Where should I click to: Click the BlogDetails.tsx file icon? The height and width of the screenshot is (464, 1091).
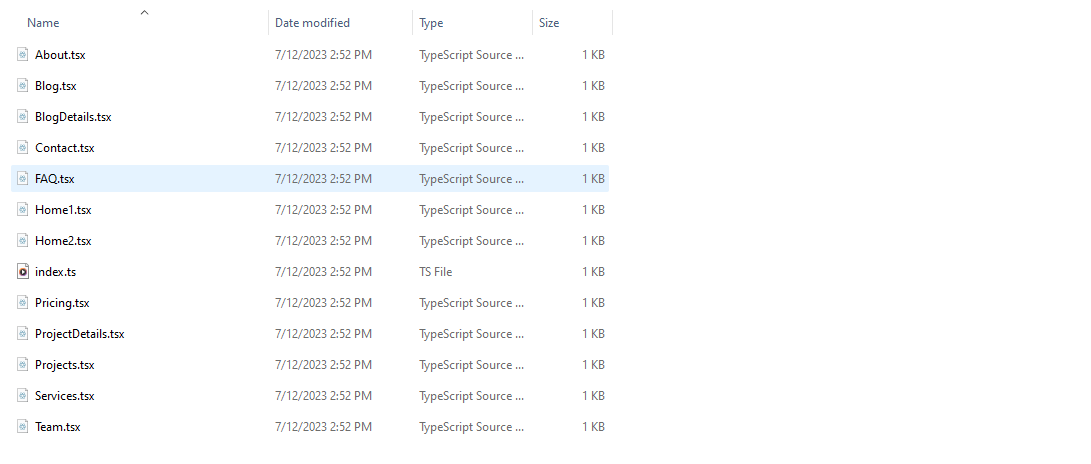23,117
